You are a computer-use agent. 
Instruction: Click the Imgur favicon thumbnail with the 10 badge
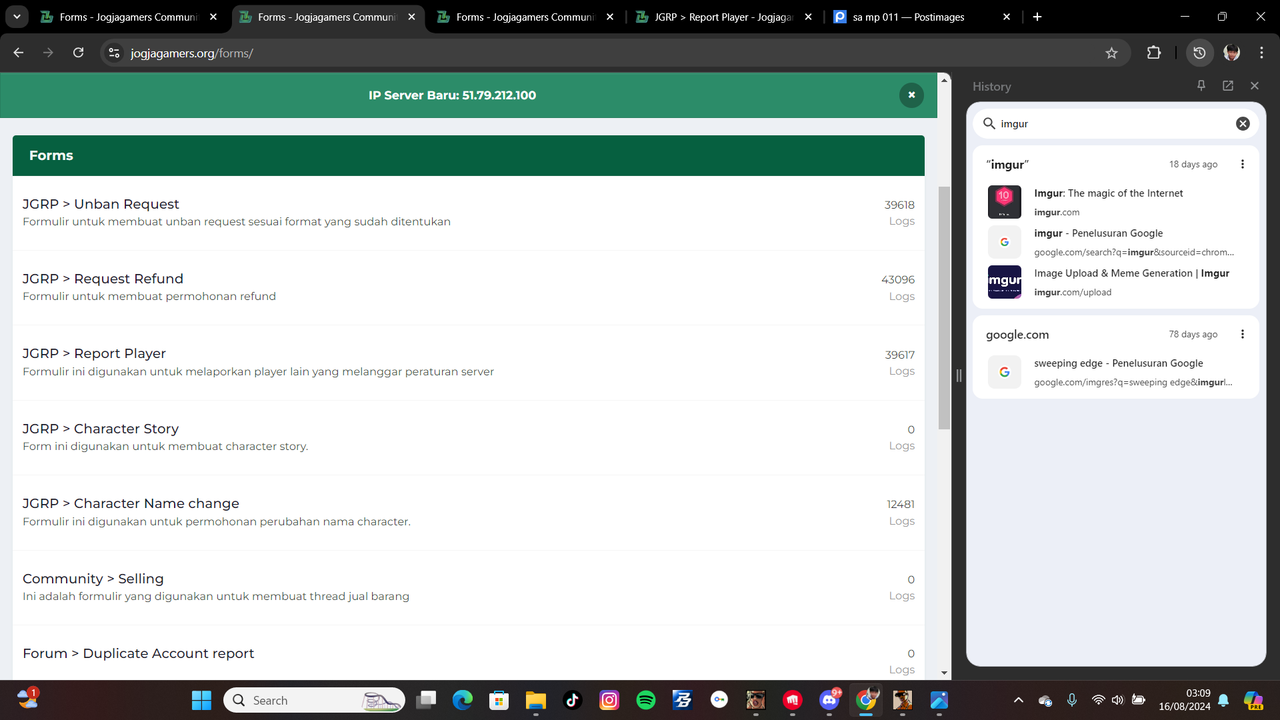[1004, 202]
